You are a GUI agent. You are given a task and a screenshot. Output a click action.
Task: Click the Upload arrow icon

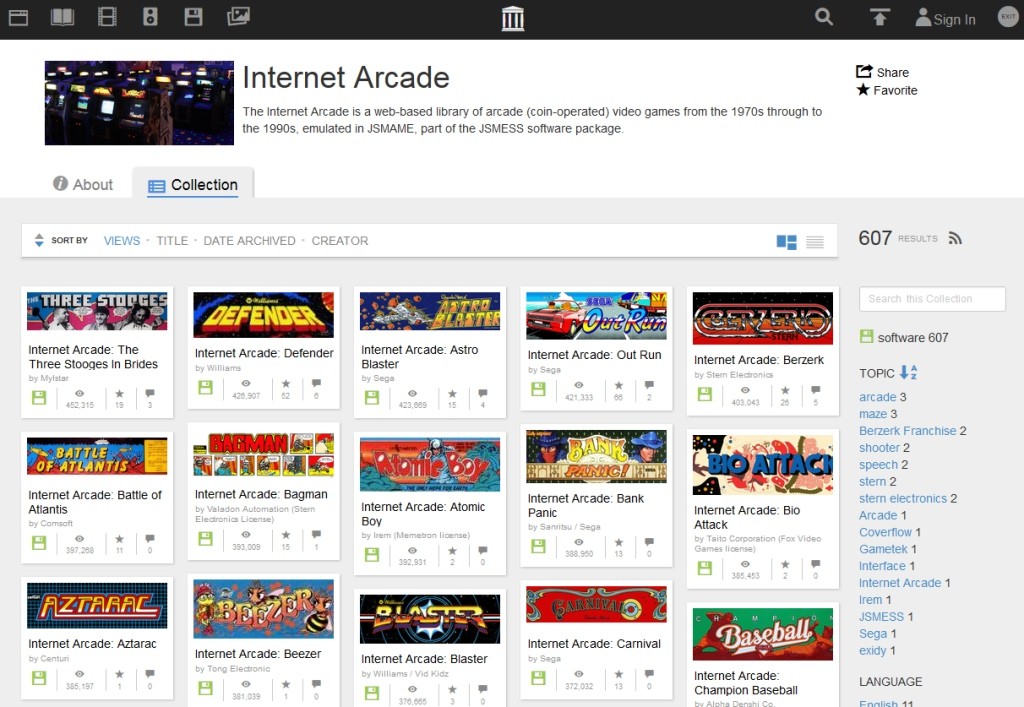tap(880, 17)
